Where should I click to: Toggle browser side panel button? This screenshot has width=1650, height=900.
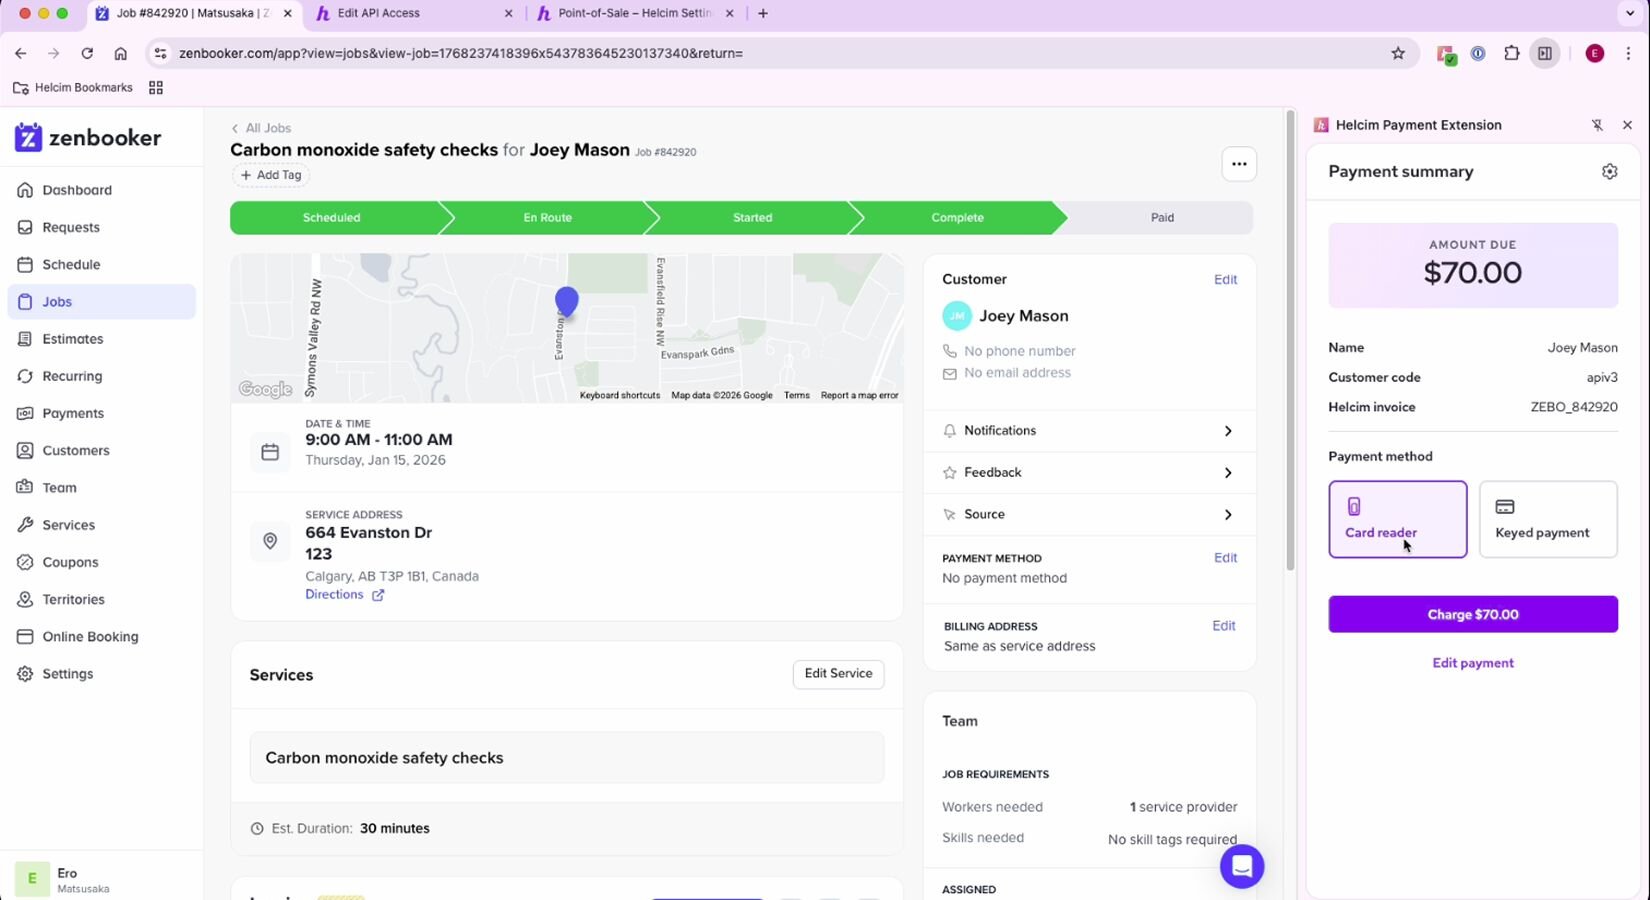click(x=1545, y=53)
